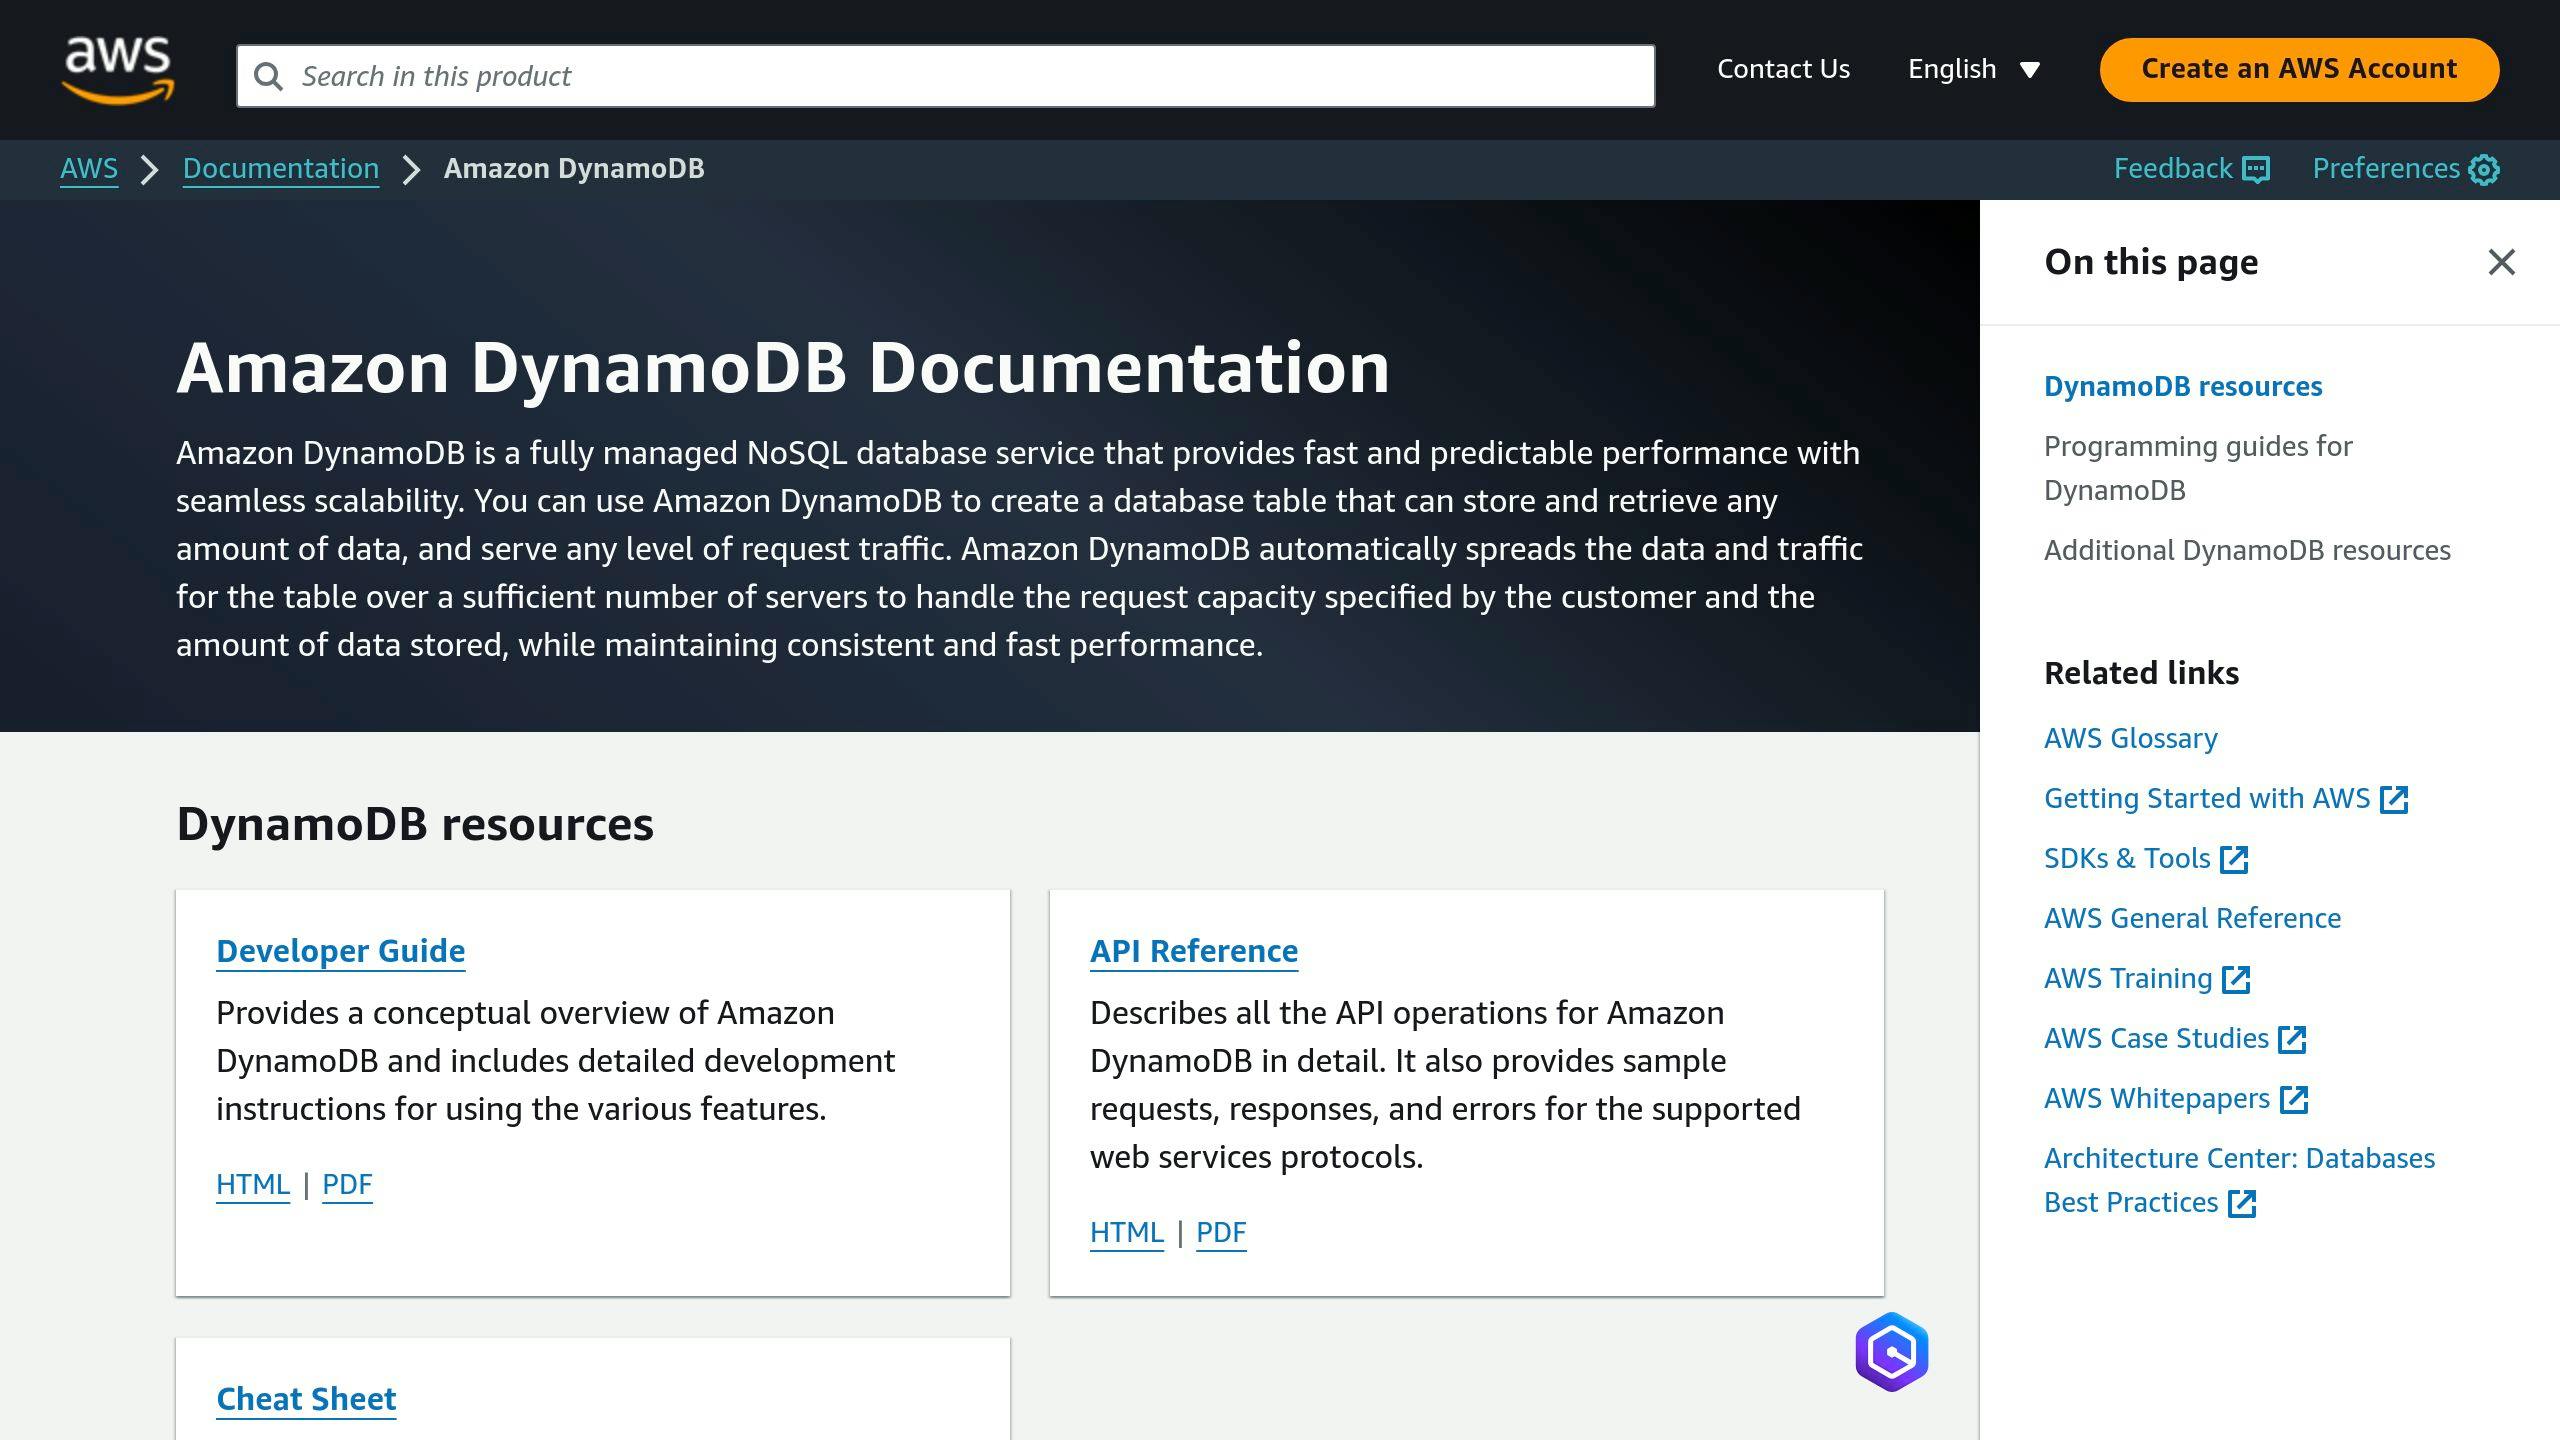Open the API Reference title link
The width and height of the screenshot is (2560, 1440).
pyautogui.click(x=1194, y=951)
